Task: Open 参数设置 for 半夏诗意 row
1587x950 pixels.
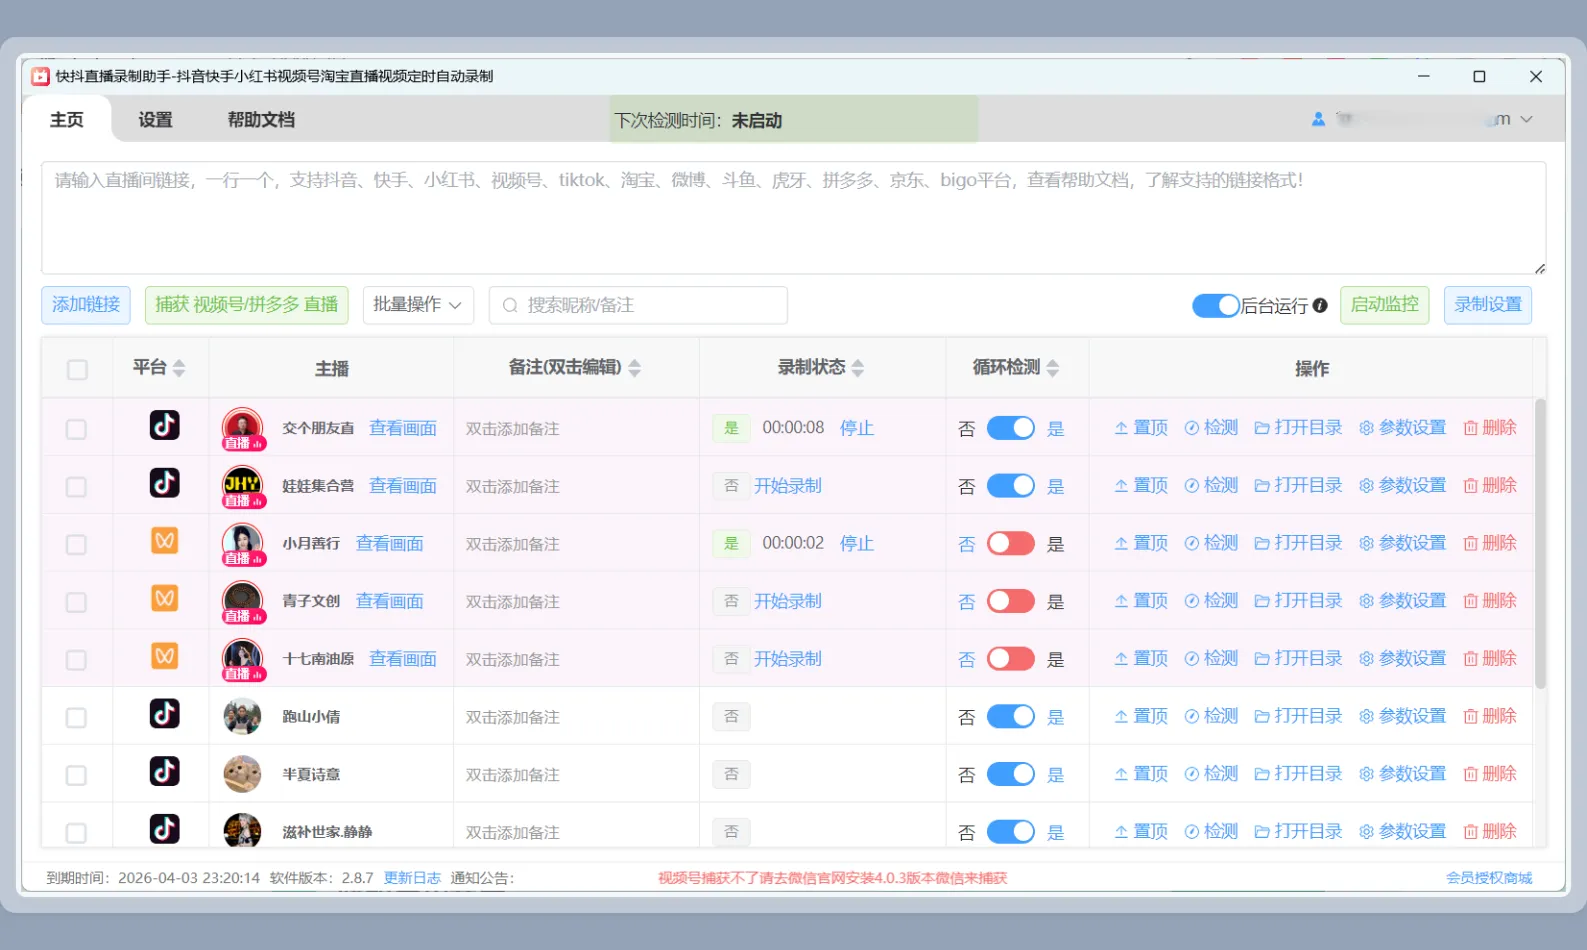Action: (1402, 774)
